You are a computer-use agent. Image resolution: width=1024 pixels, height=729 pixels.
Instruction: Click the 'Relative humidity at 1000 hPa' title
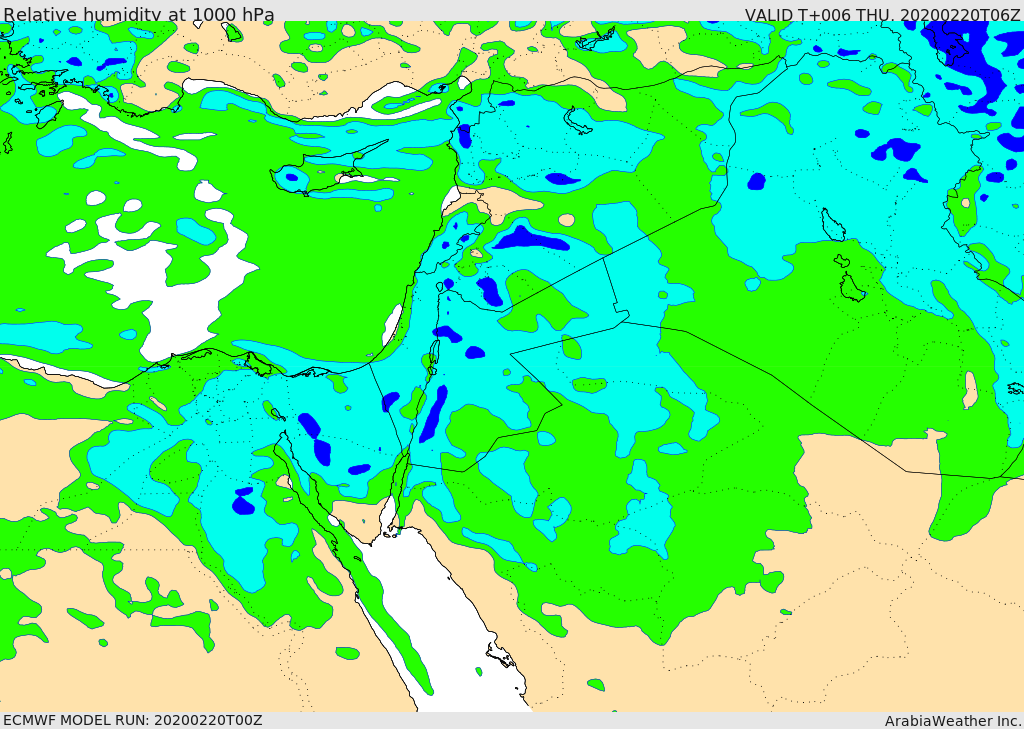pos(138,14)
